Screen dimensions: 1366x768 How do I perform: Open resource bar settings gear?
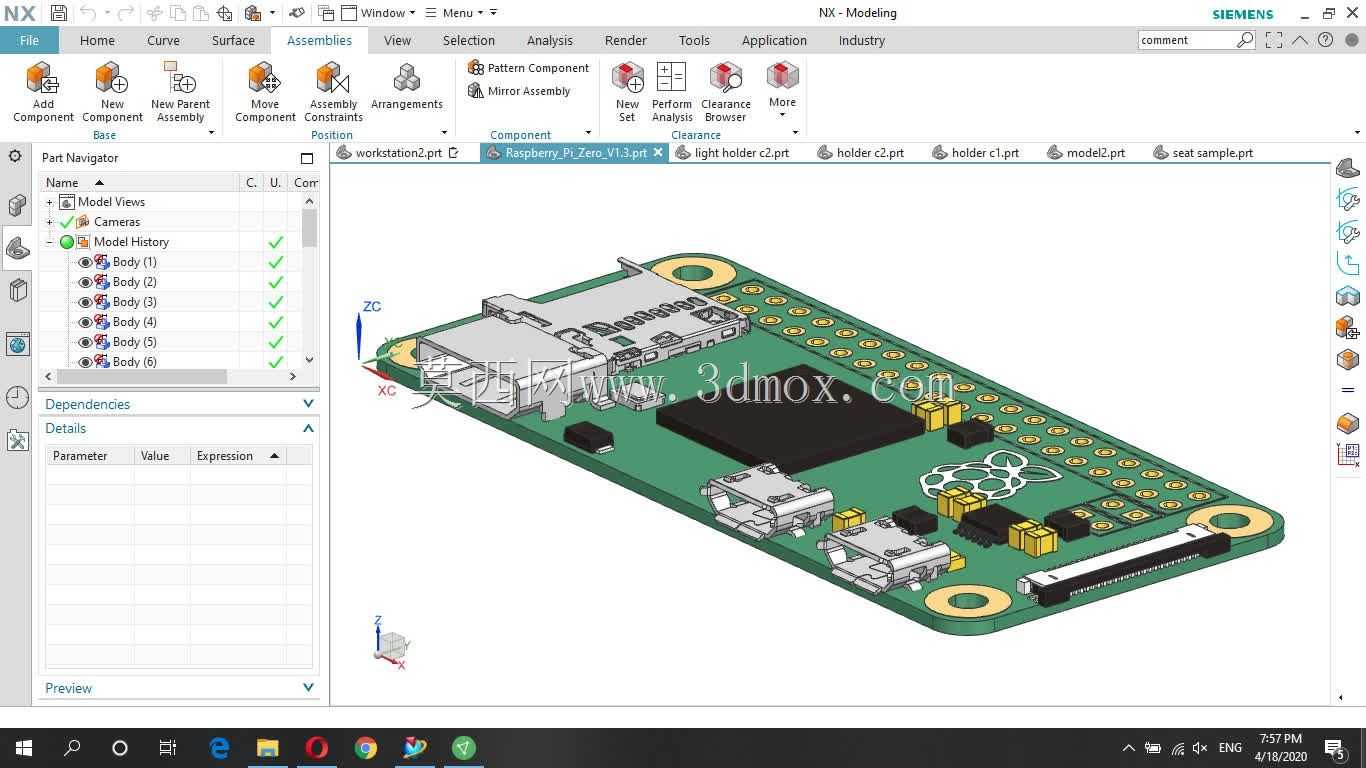coord(15,156)
